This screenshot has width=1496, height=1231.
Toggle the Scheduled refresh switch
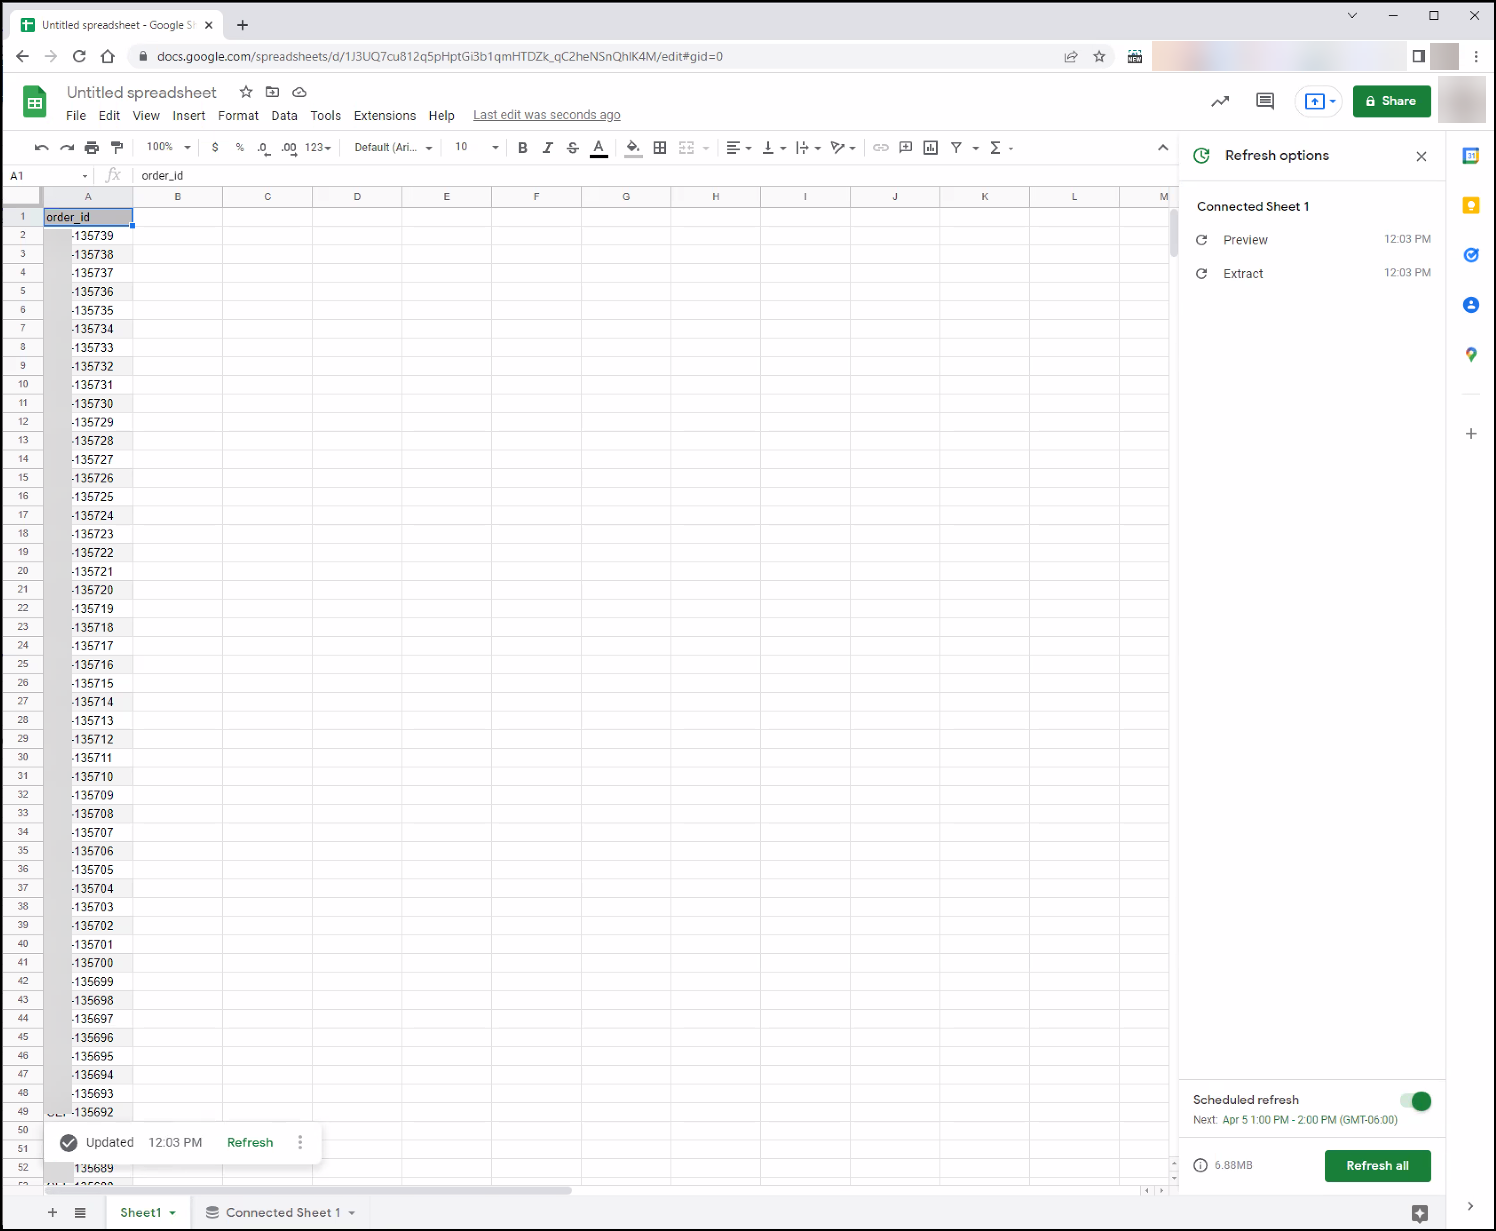click(x=1415, y=1101)
